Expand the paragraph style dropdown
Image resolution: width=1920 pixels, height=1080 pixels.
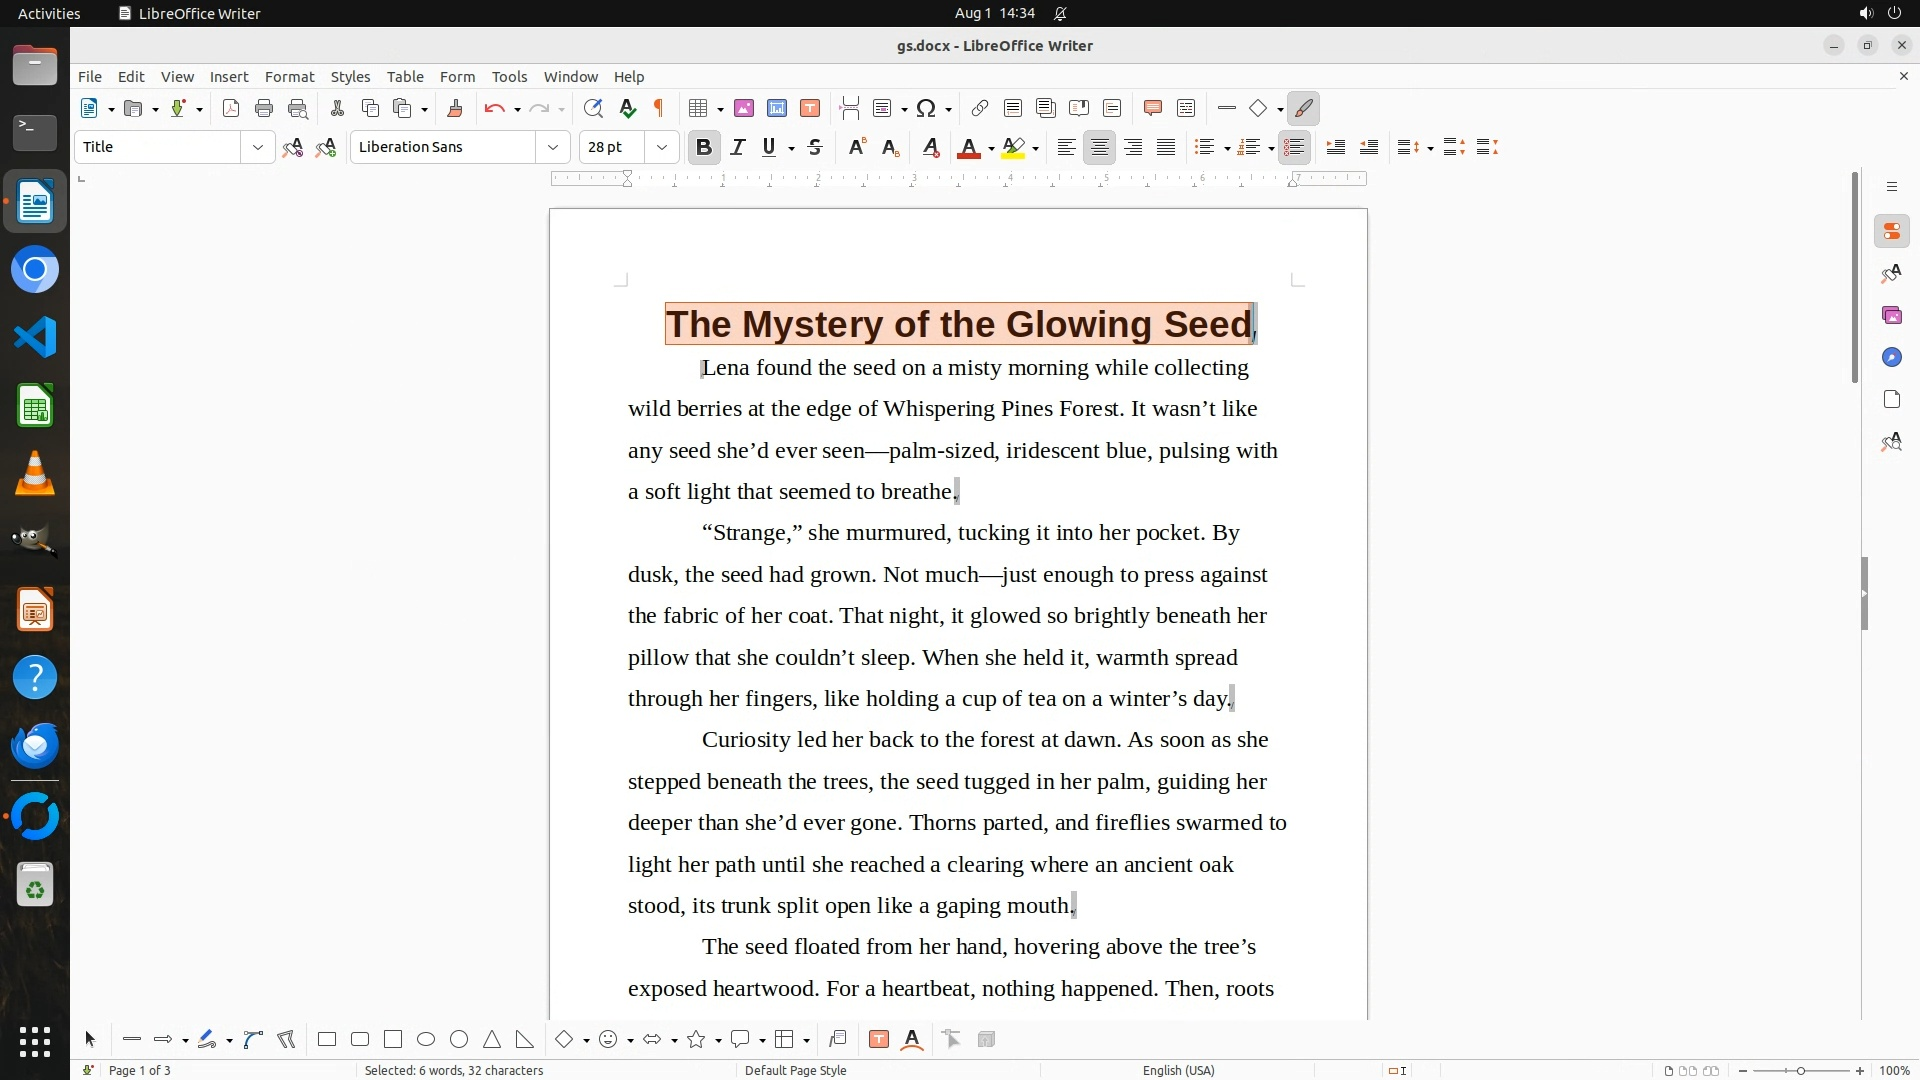(258, 148)
